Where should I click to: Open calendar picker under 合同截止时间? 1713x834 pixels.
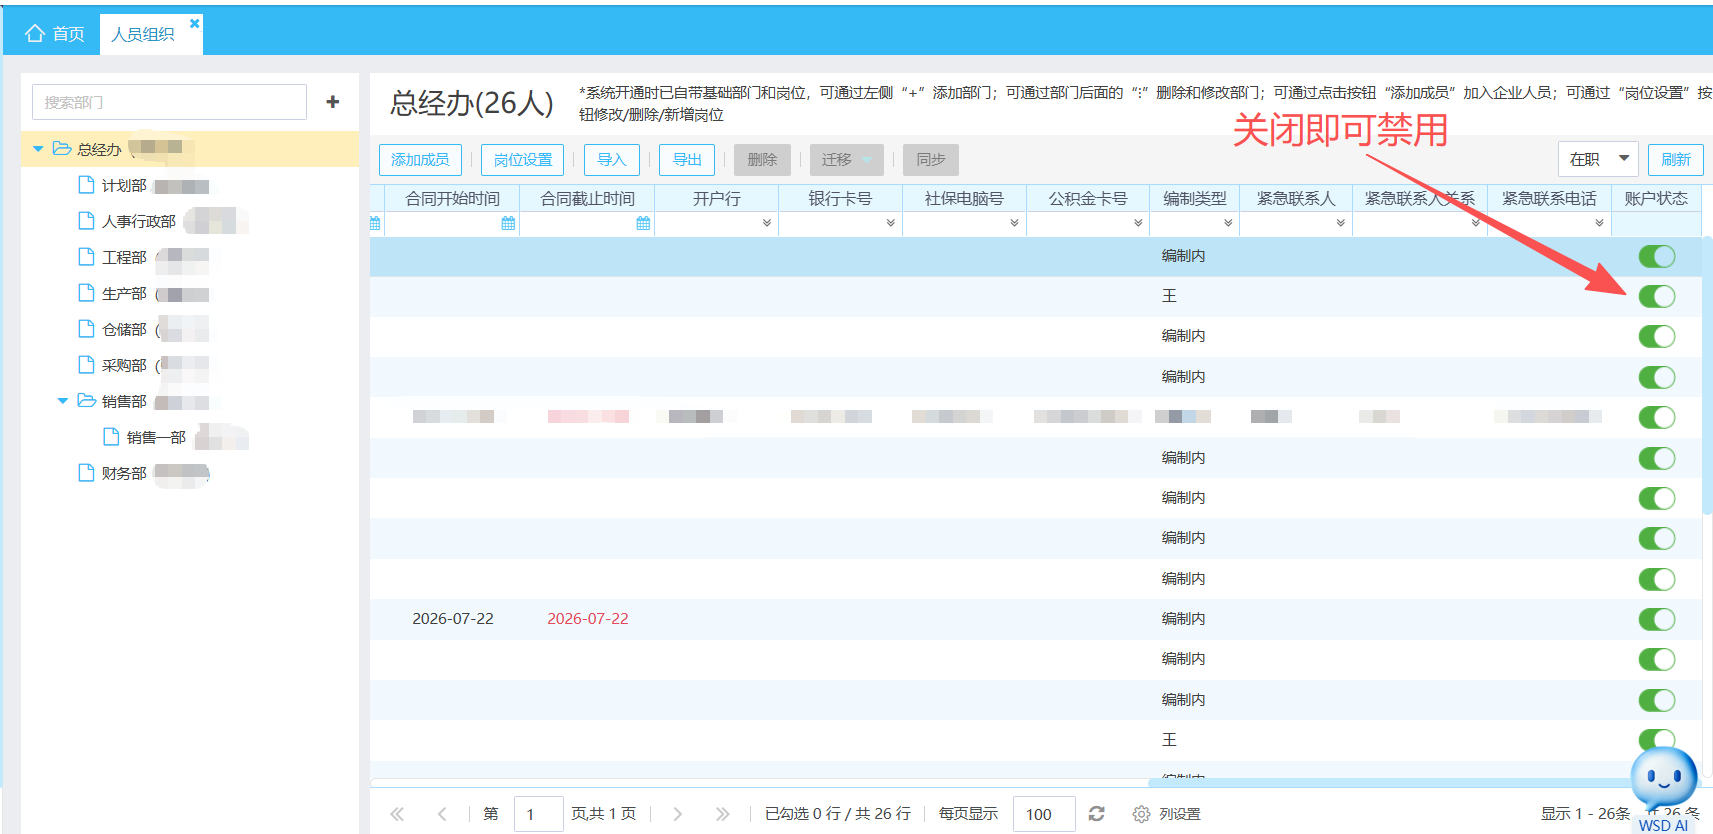tap(643, 224)
